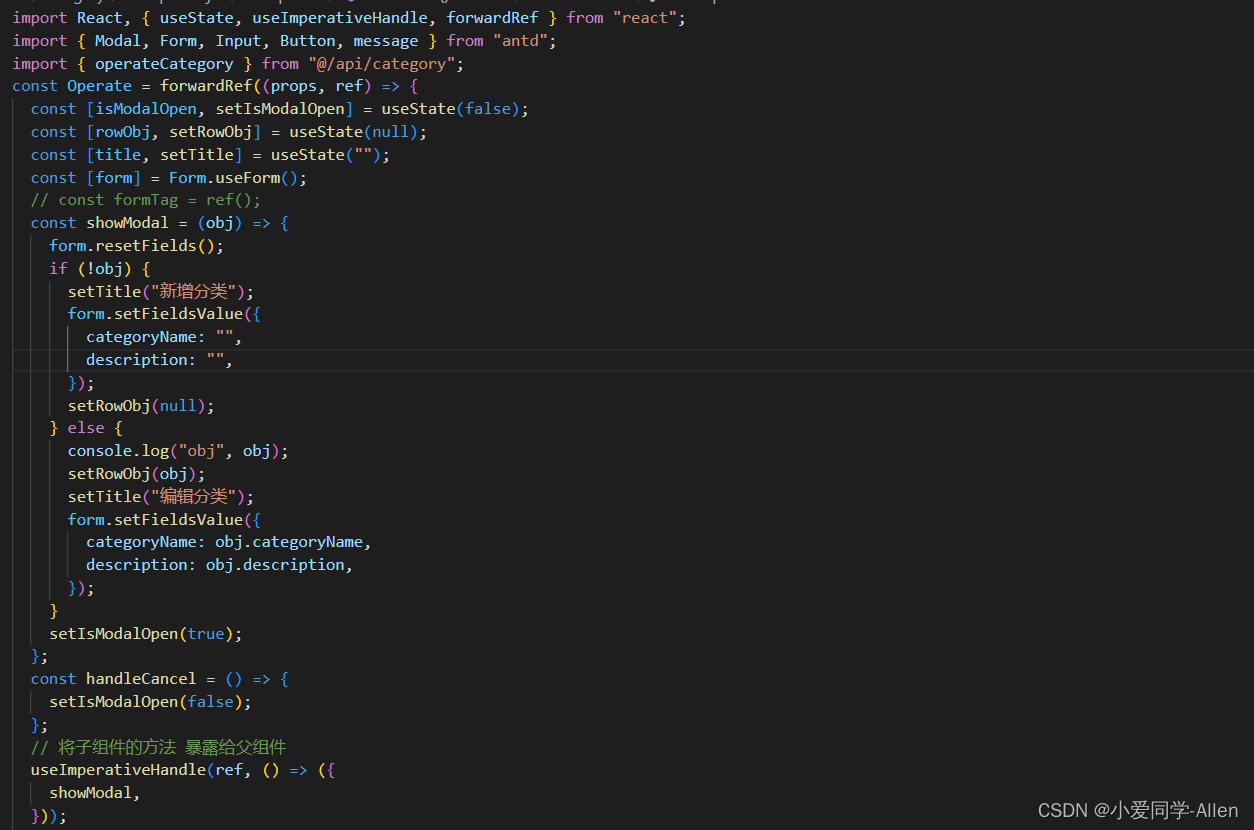Click the else keyword

tap(86, 428)
